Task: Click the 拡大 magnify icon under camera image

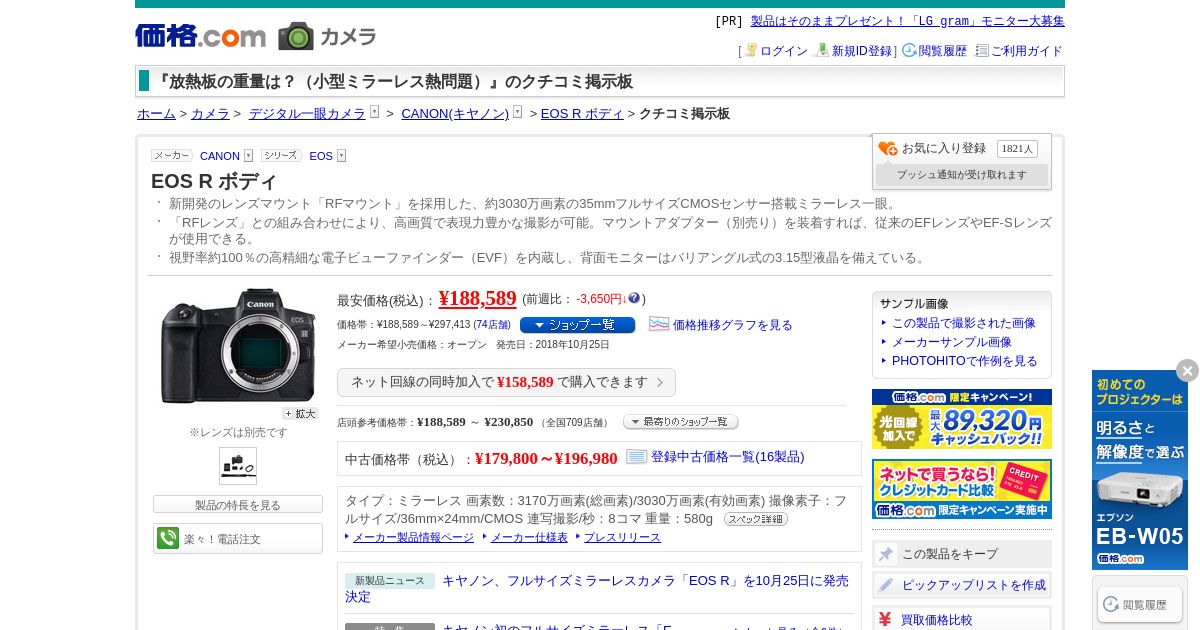Action: point(300,413)
